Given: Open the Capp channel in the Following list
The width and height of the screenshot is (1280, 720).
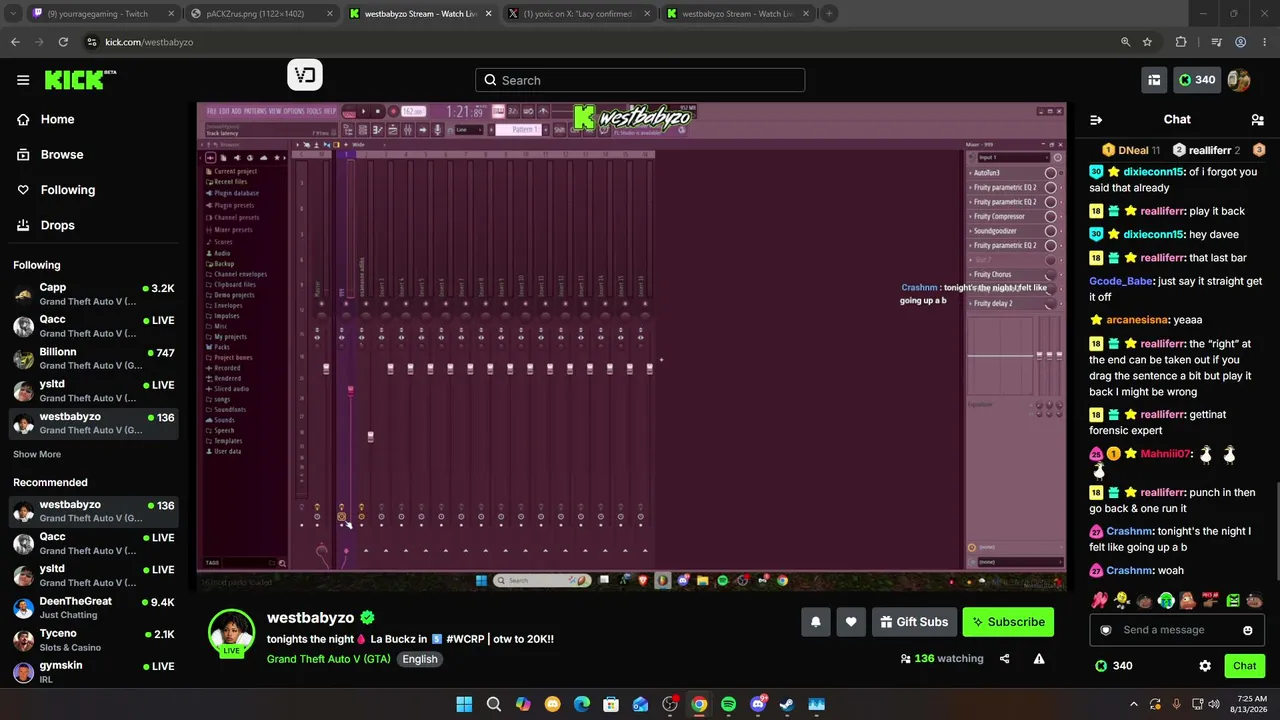Looking at the screenshot, I should click(x=94, y=294).
